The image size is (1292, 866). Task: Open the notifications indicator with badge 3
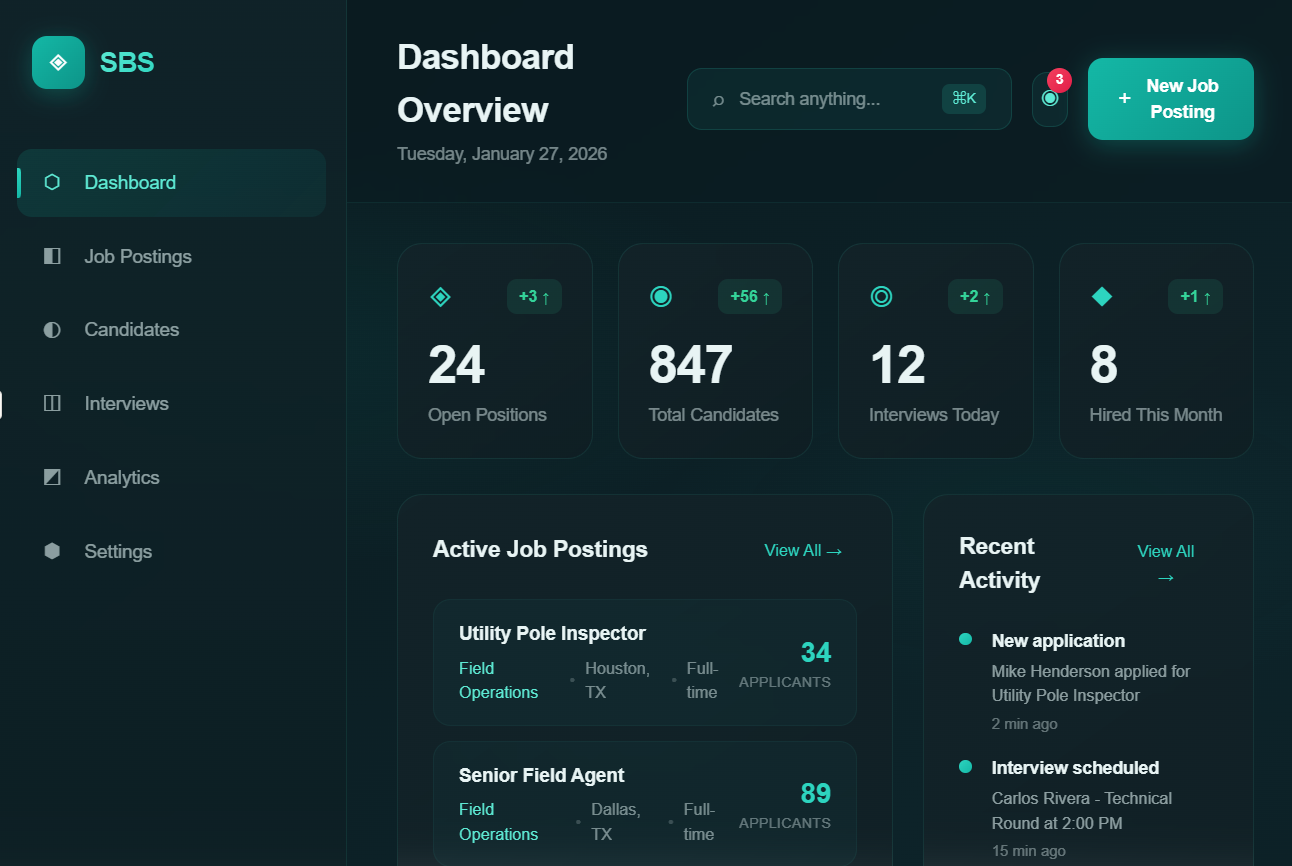click(x=1049, y=99)
